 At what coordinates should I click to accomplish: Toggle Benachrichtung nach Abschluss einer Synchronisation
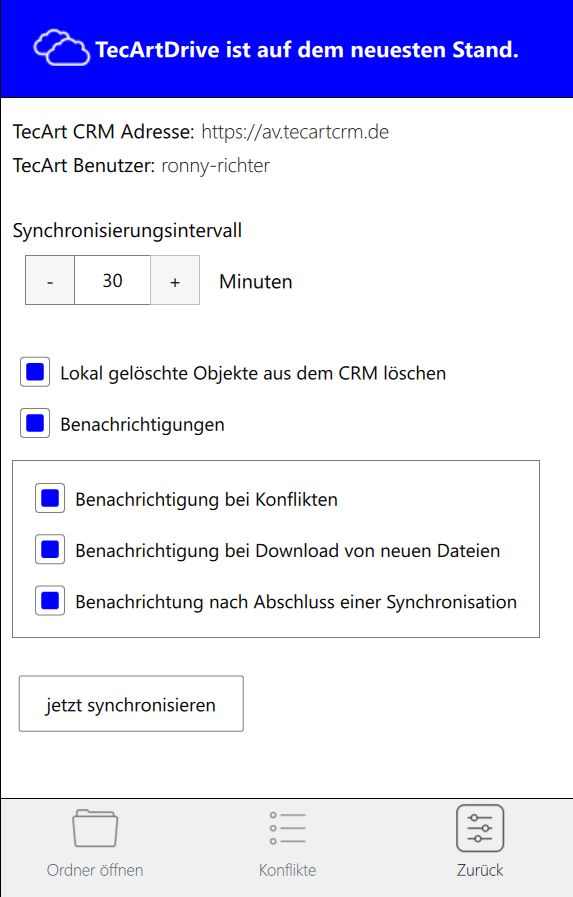pos(50,601)
